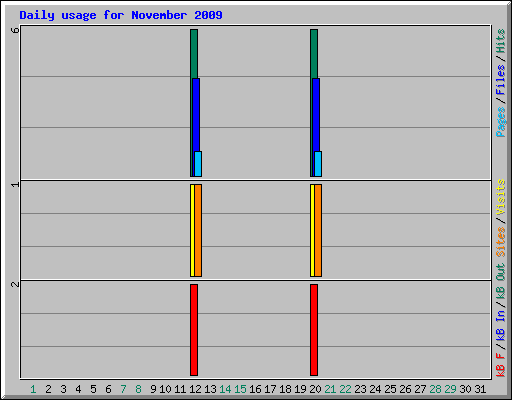This screenshot has width=512, height=400.
Task: Click day label '16' on the x-axis
Action: point(255,389)
